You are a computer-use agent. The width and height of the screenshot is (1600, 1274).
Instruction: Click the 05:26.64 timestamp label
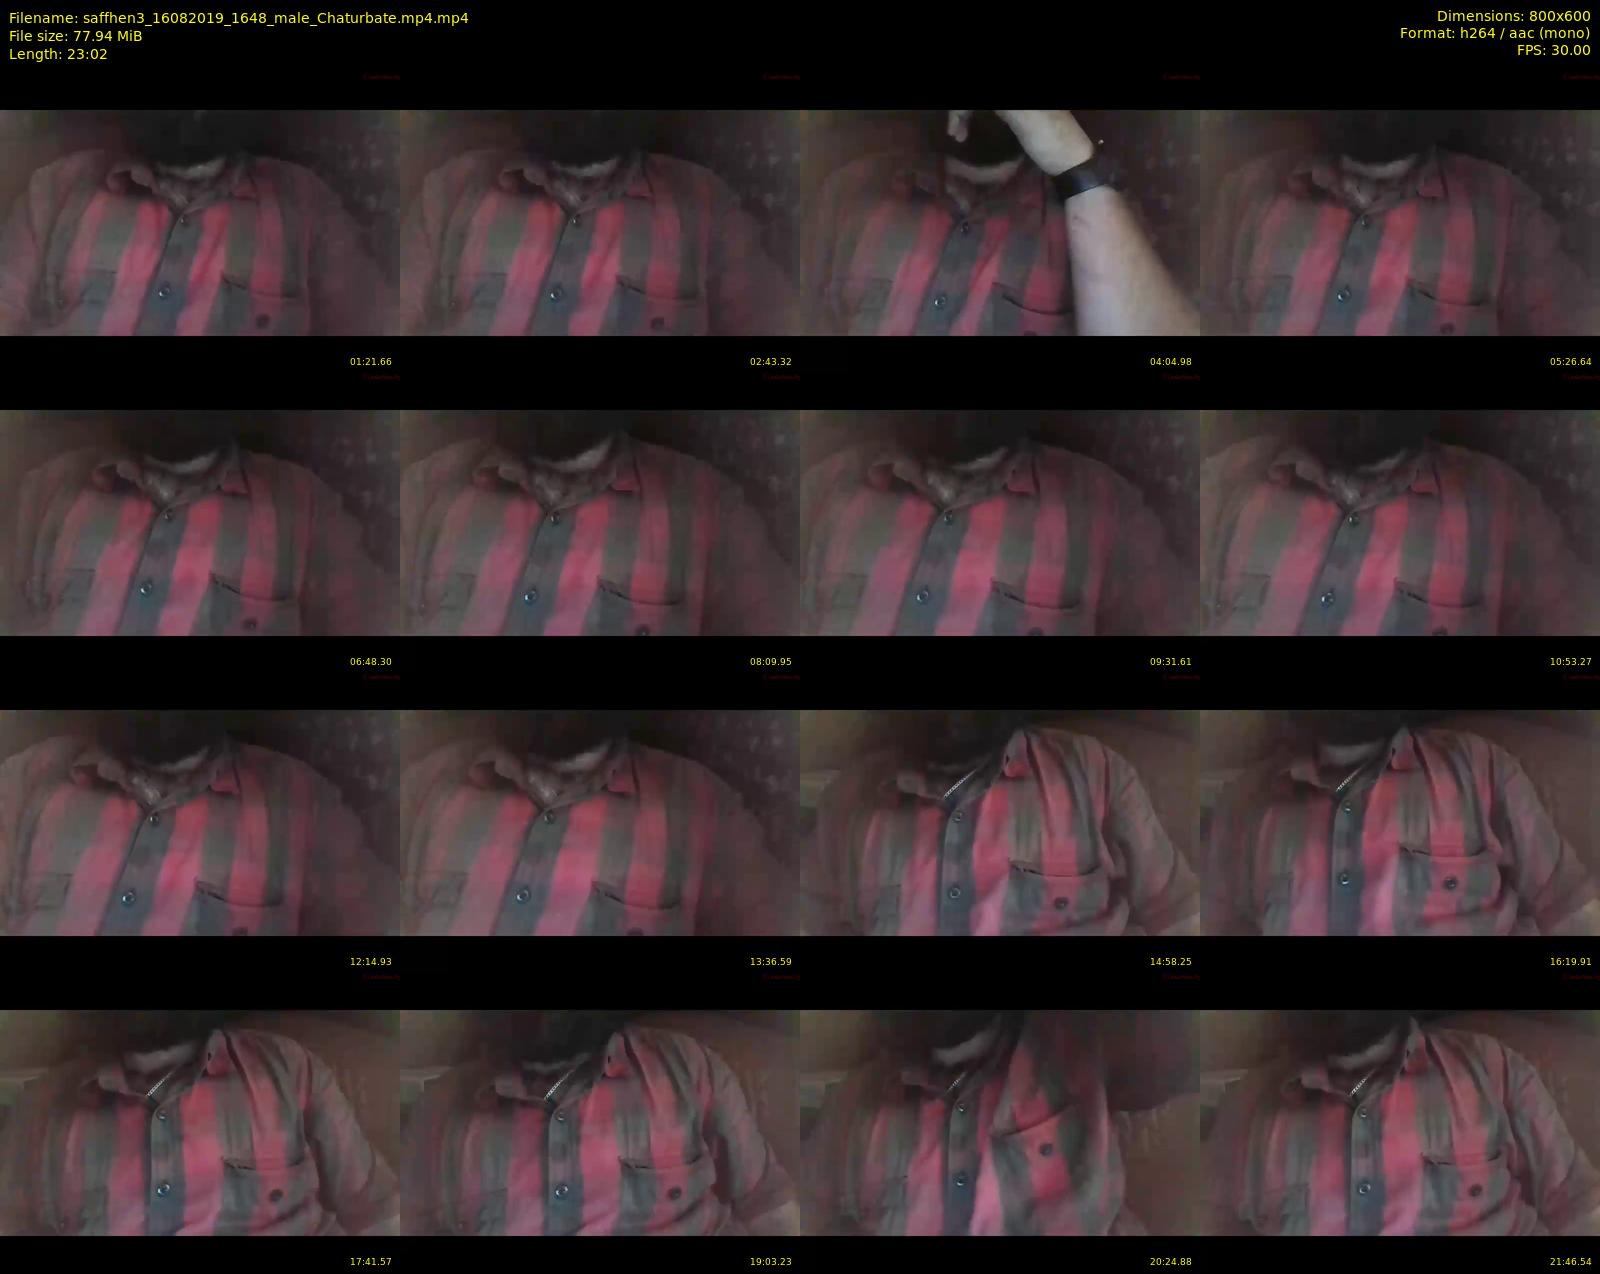pos(1571,362)
